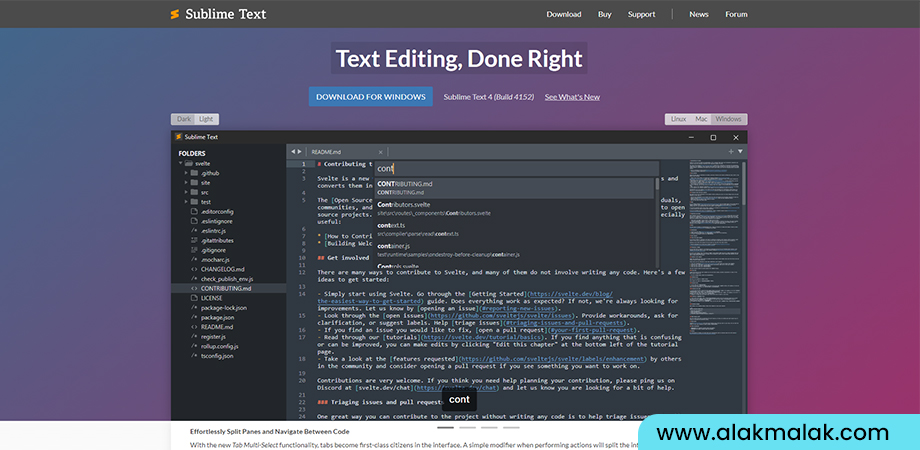Select the README.md editor tab

click(x=347, y=153)
